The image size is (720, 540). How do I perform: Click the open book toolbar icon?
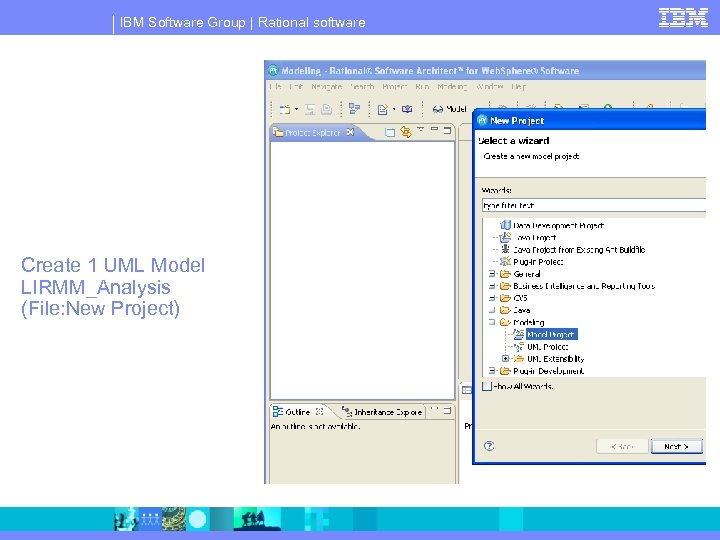pyautogui.click(x=407, y=109)
